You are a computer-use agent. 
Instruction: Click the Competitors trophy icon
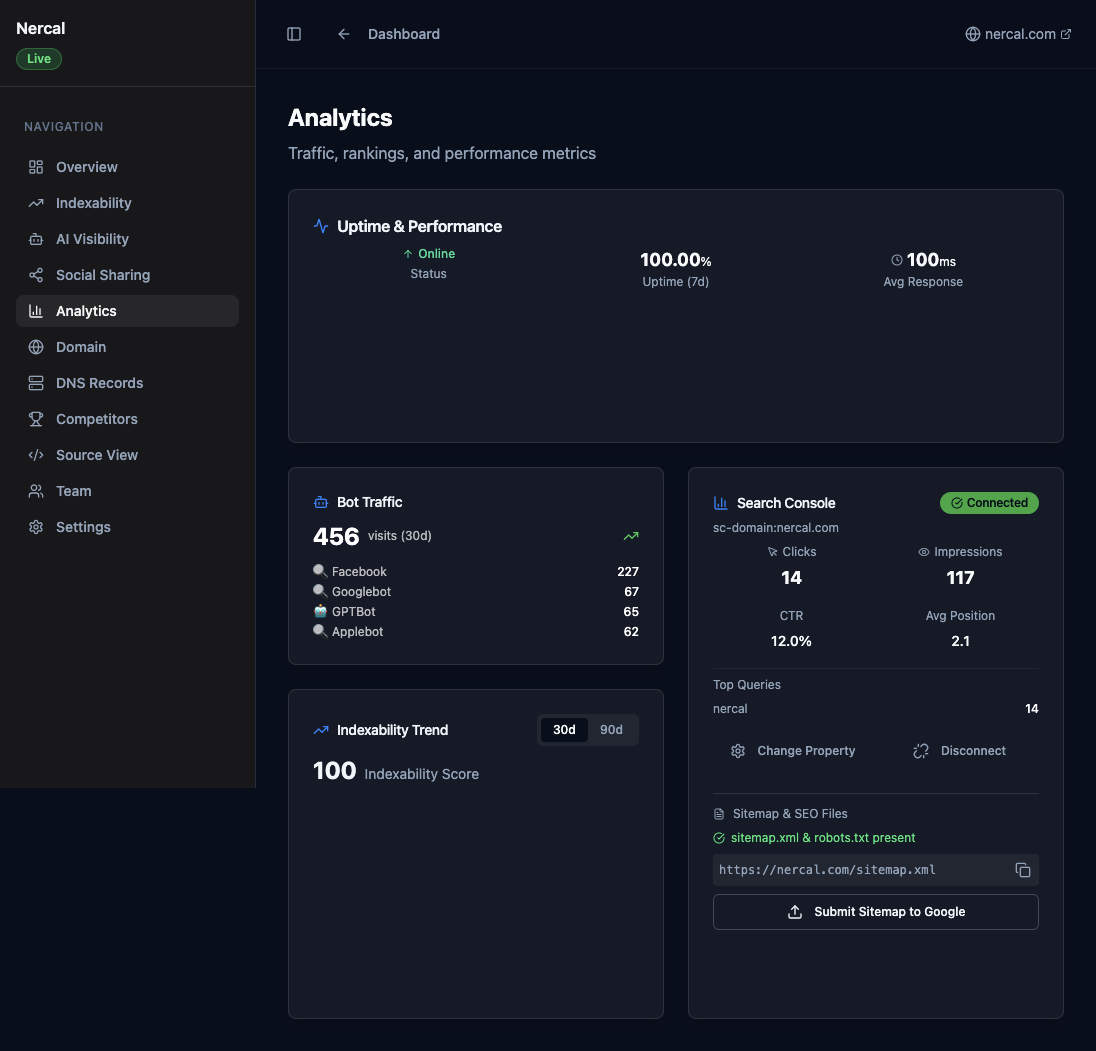click(x=36, y=419)
